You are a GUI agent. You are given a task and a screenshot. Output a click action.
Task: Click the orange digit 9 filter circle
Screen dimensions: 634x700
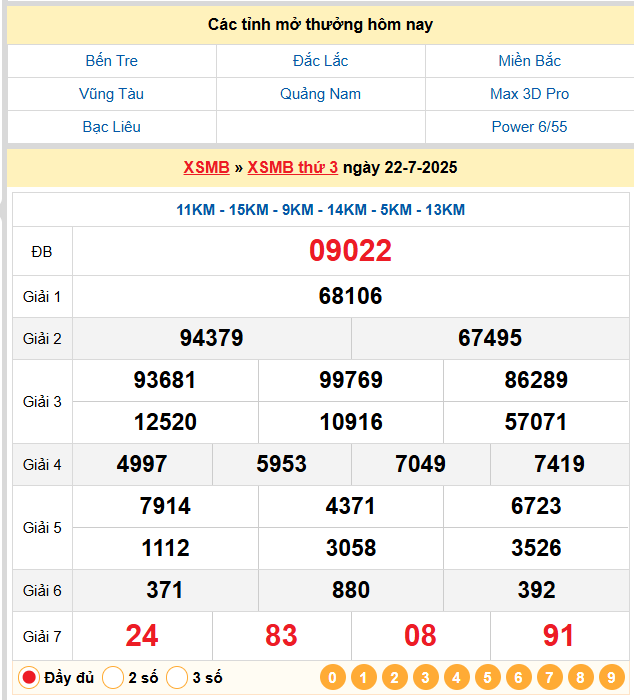tap(611, 677)
